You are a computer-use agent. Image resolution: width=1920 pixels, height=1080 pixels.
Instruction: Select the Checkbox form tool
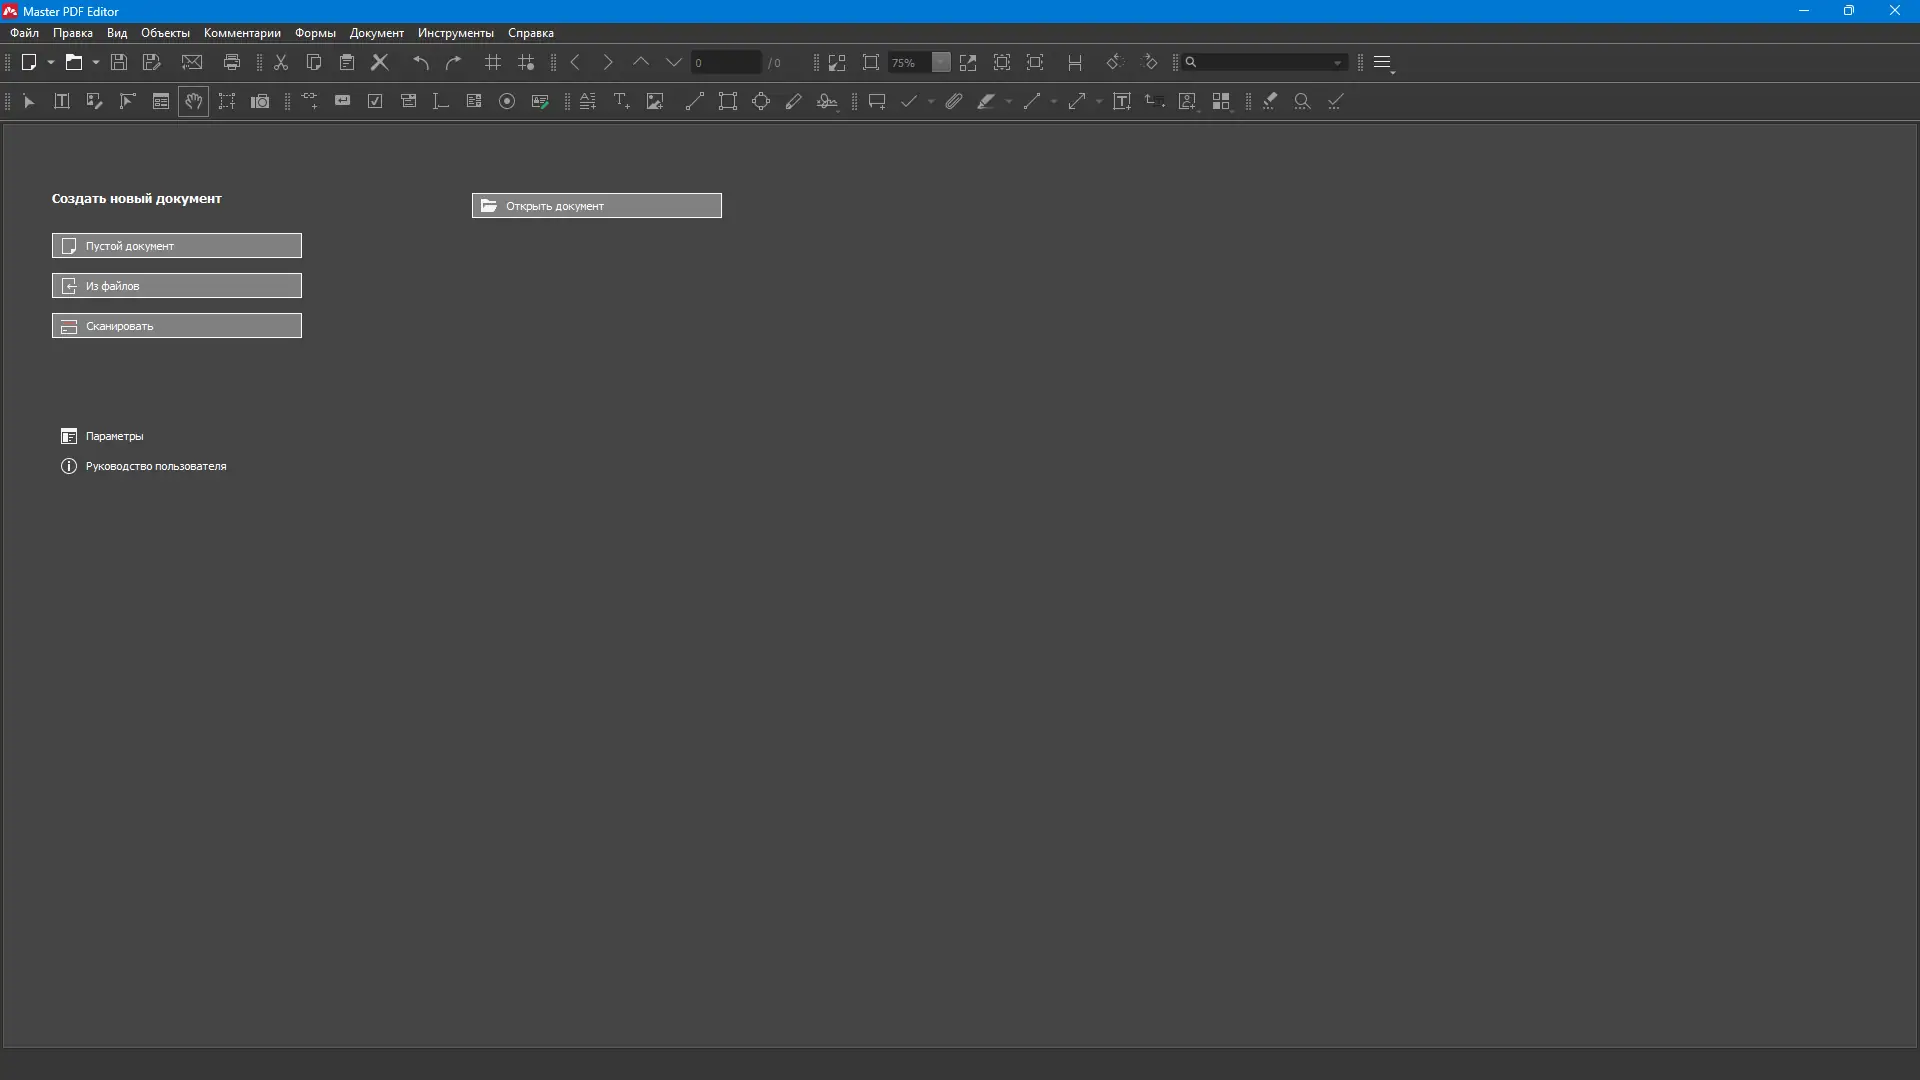tap(374, 101)
